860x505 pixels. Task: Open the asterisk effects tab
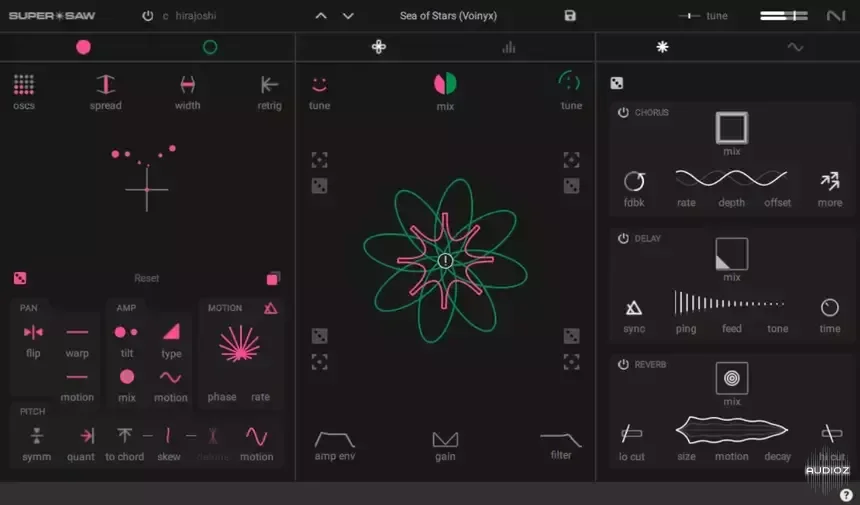663,47
